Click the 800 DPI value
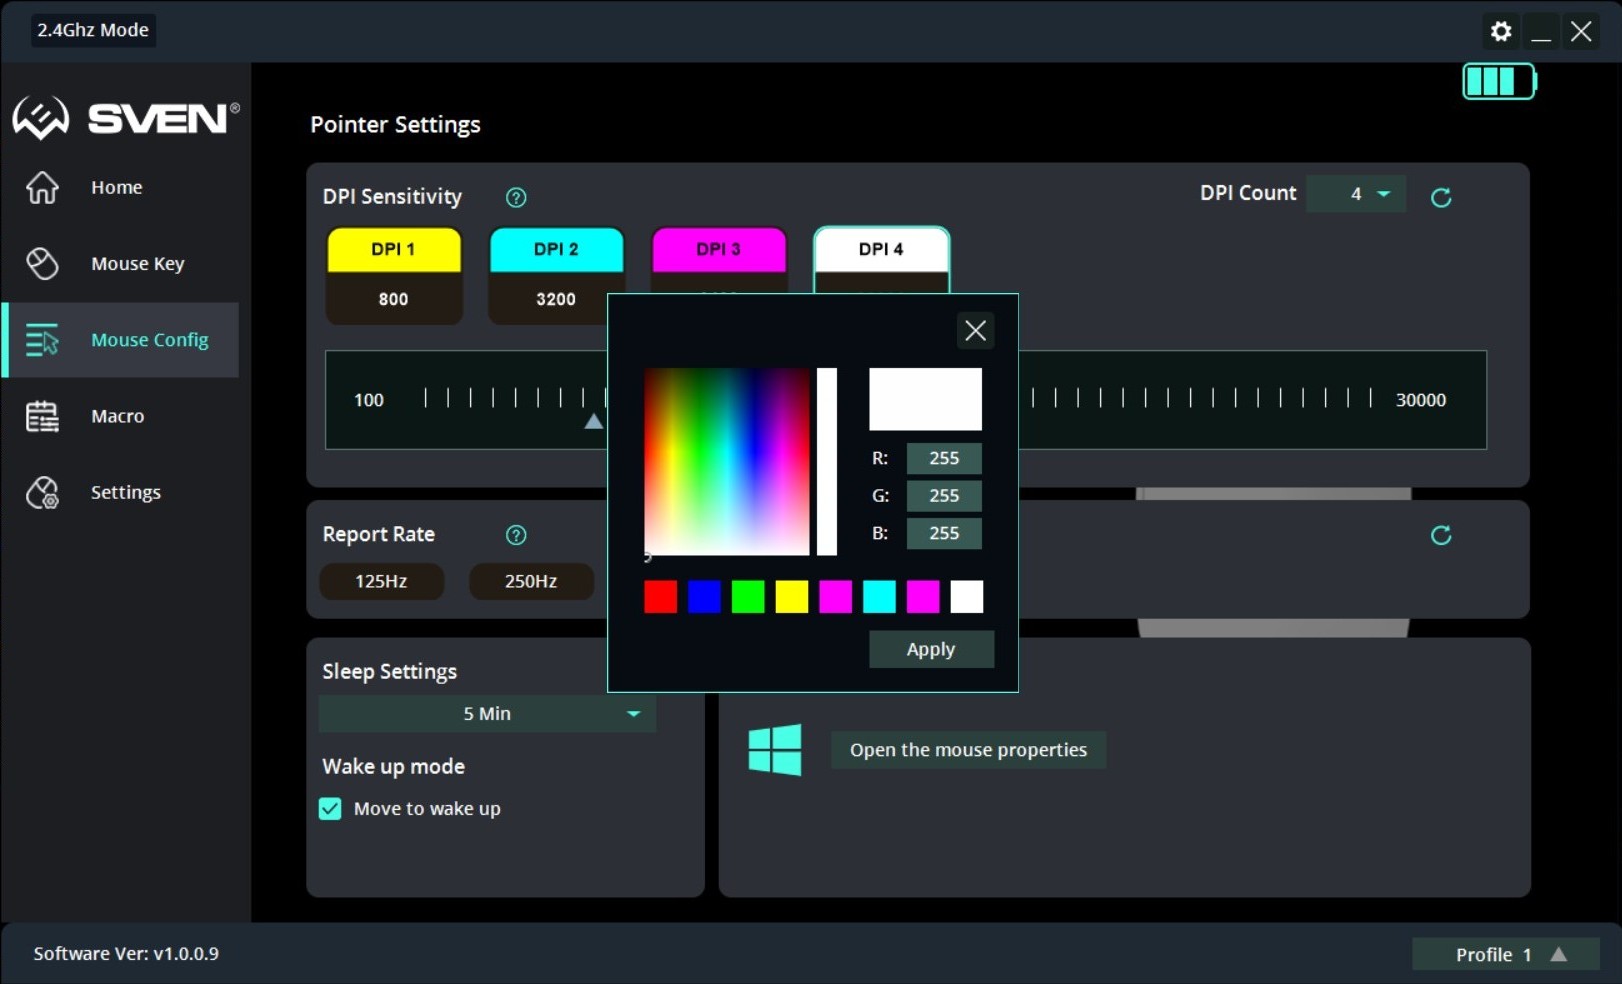 tap(394, 299)
